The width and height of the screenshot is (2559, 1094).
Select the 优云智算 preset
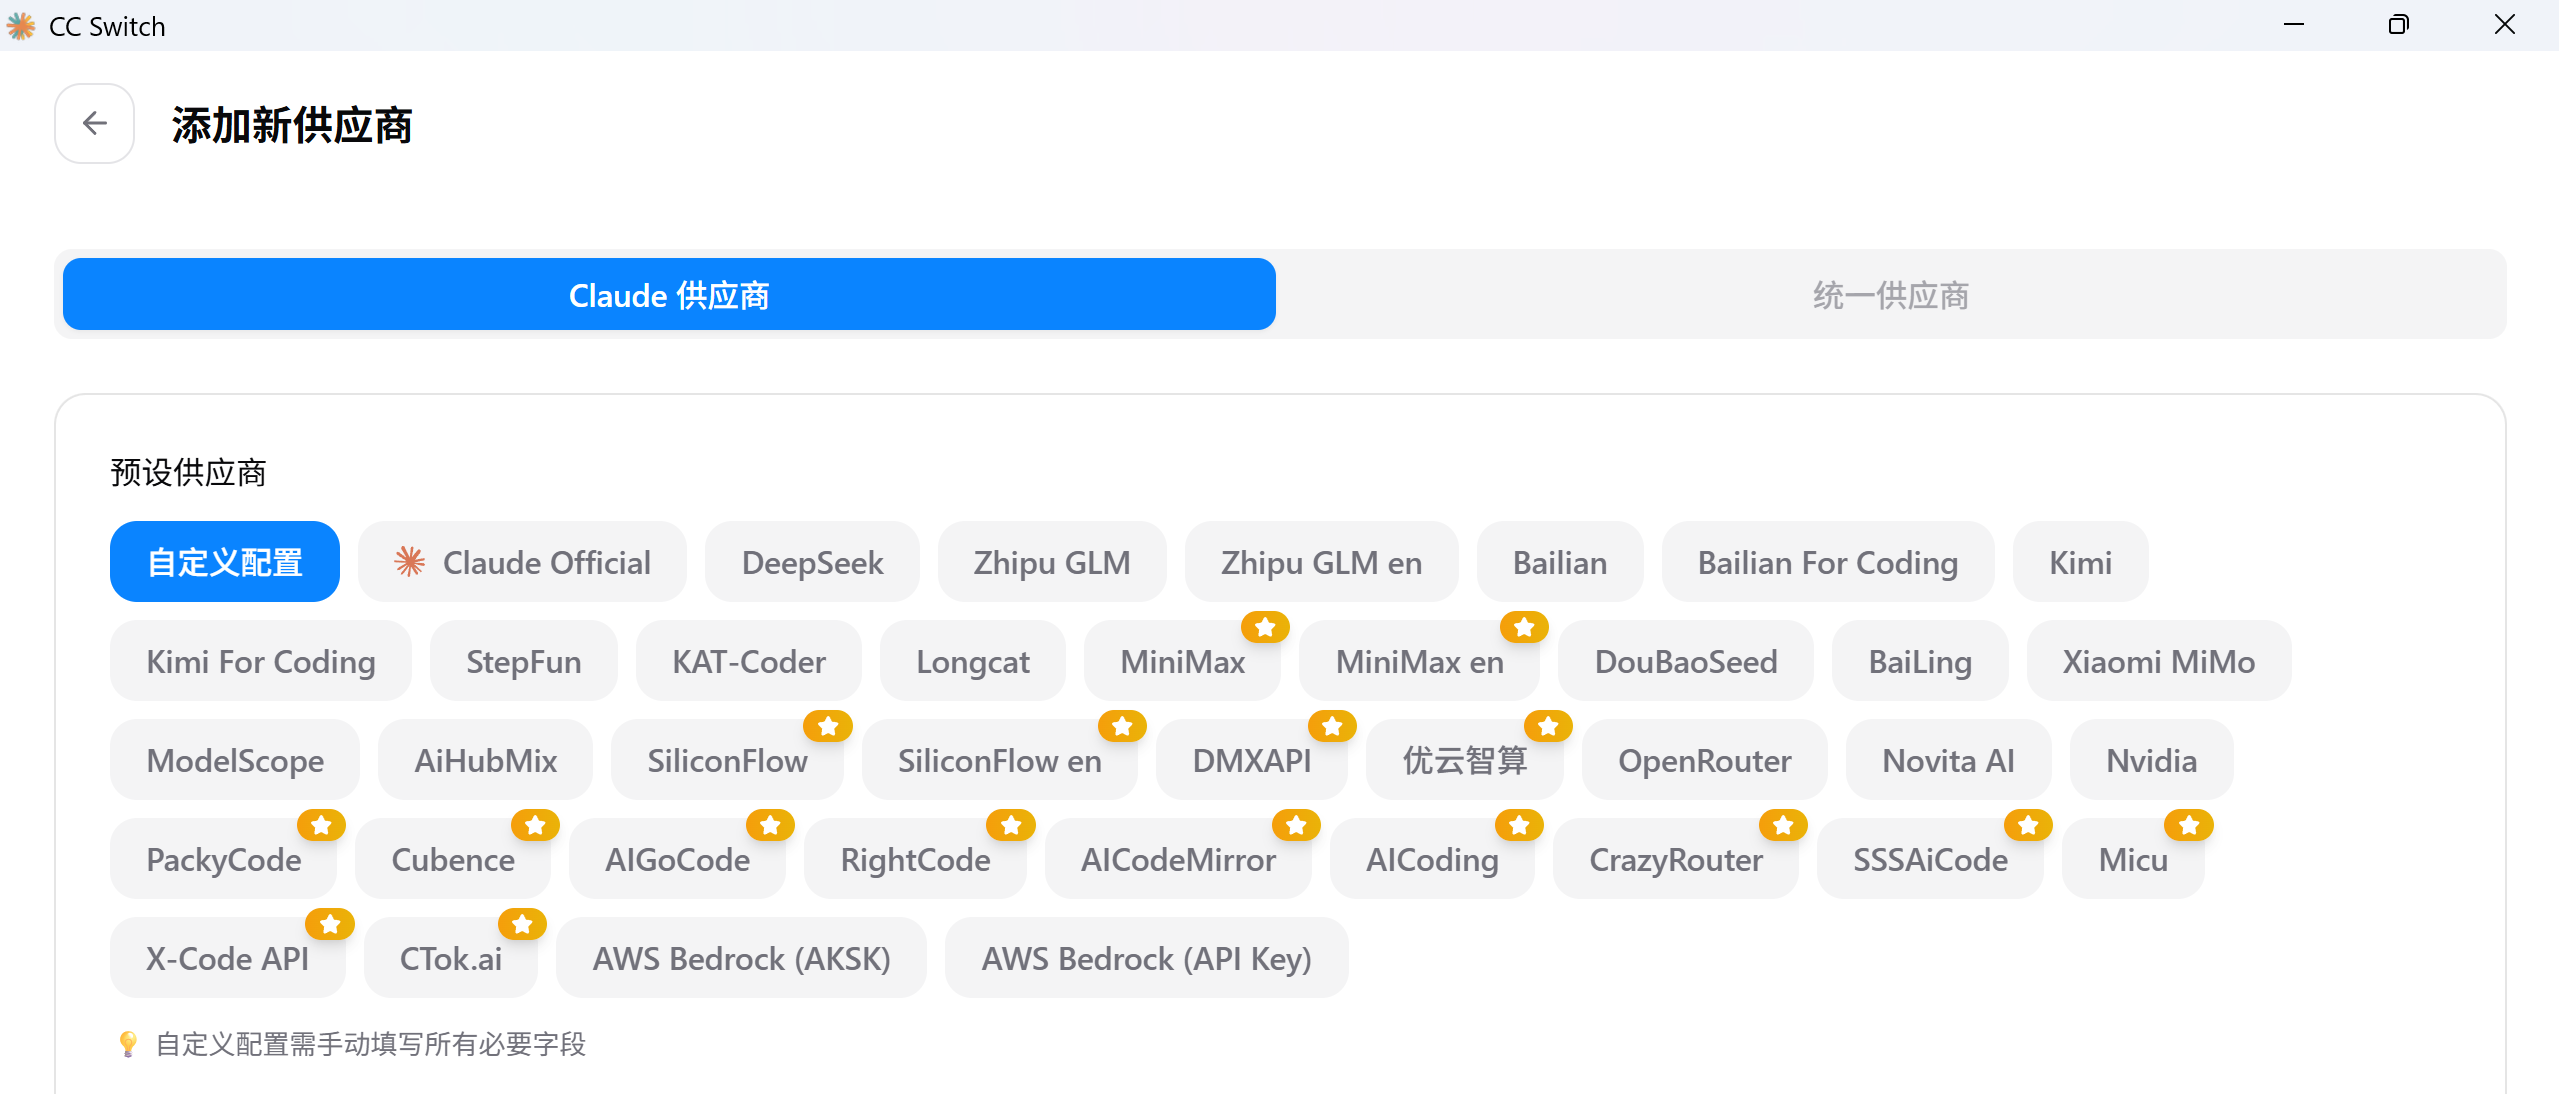click(1465, 760)
